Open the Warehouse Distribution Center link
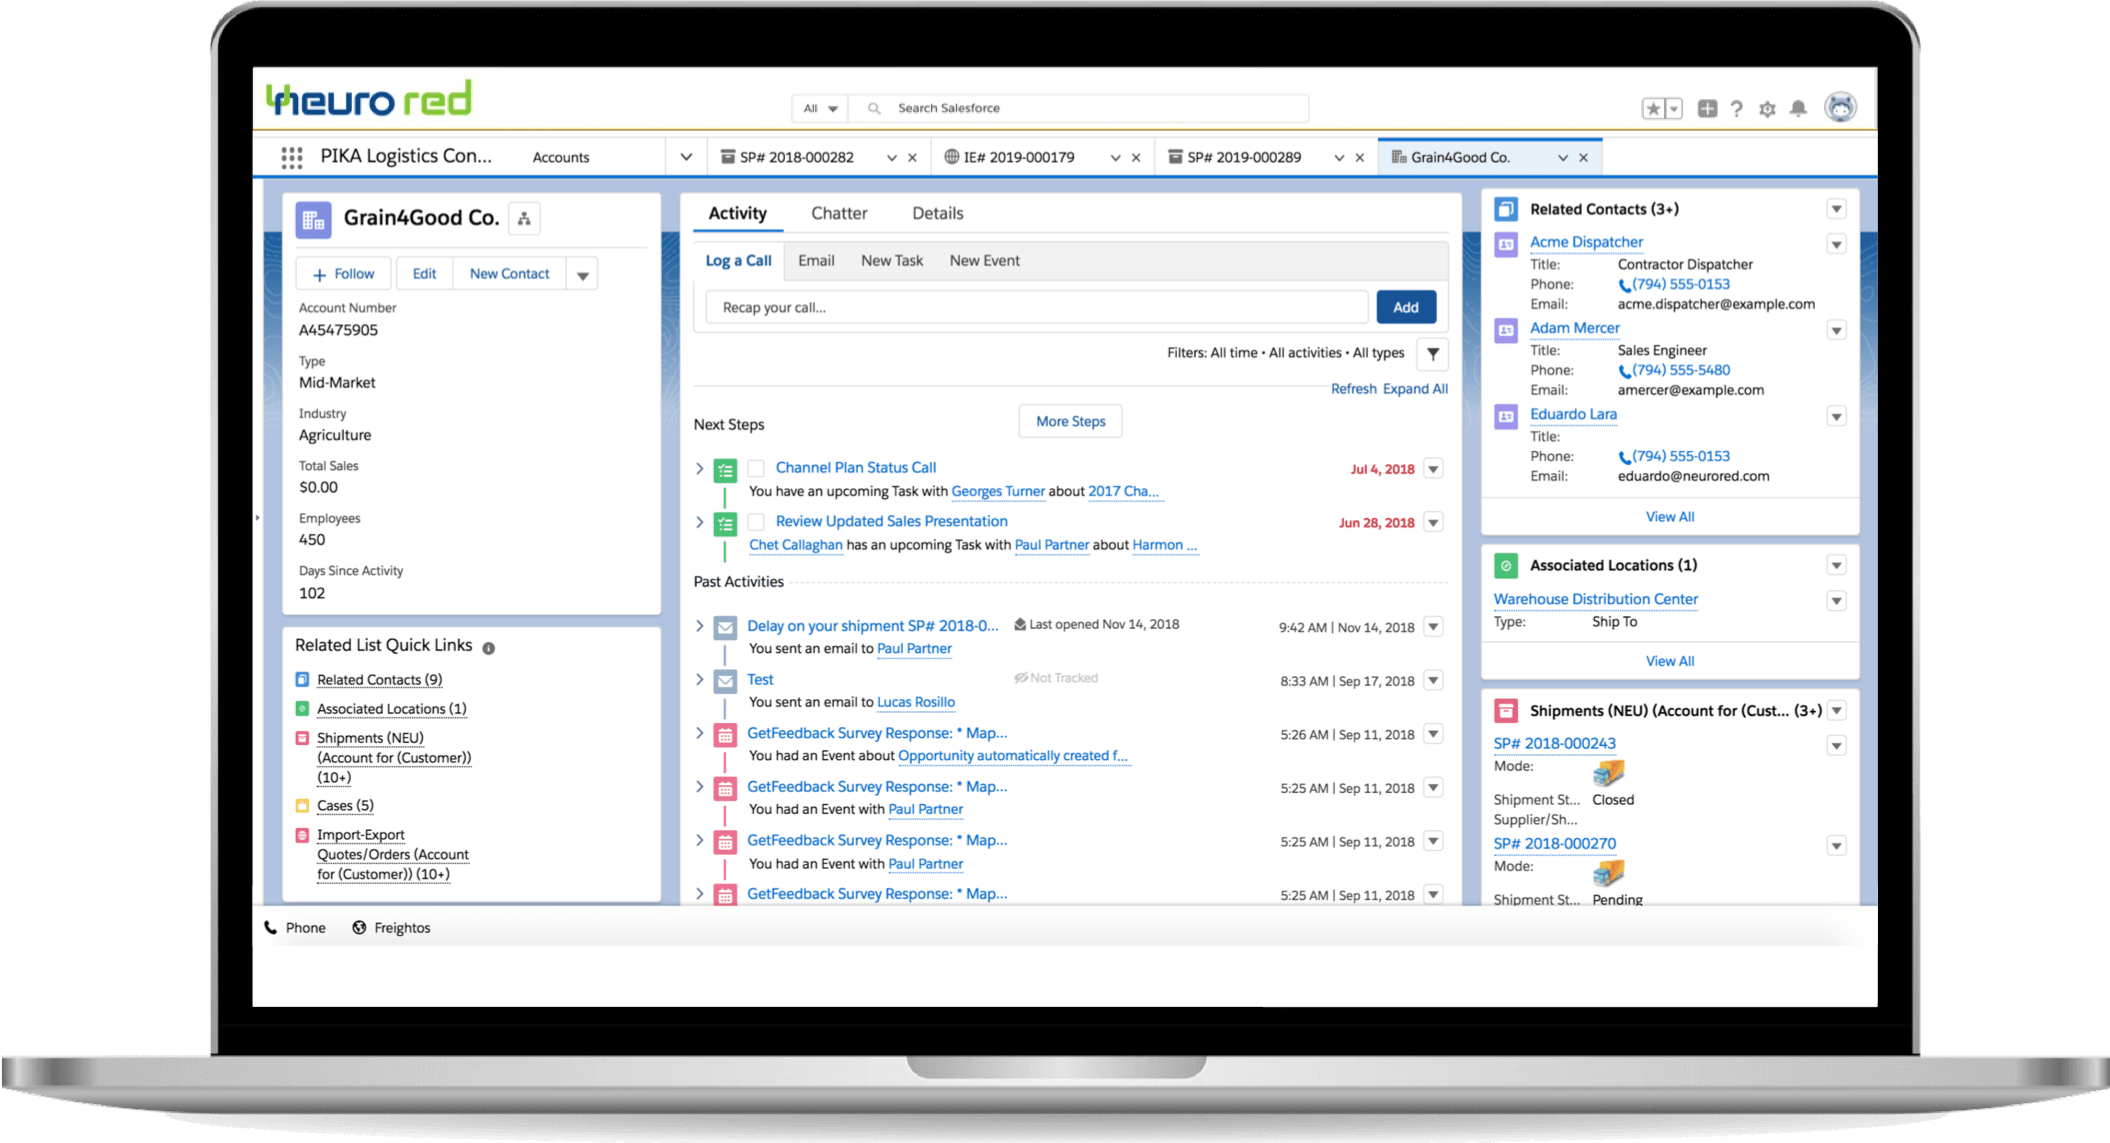2110x1143 pixels. point(1595,598)
